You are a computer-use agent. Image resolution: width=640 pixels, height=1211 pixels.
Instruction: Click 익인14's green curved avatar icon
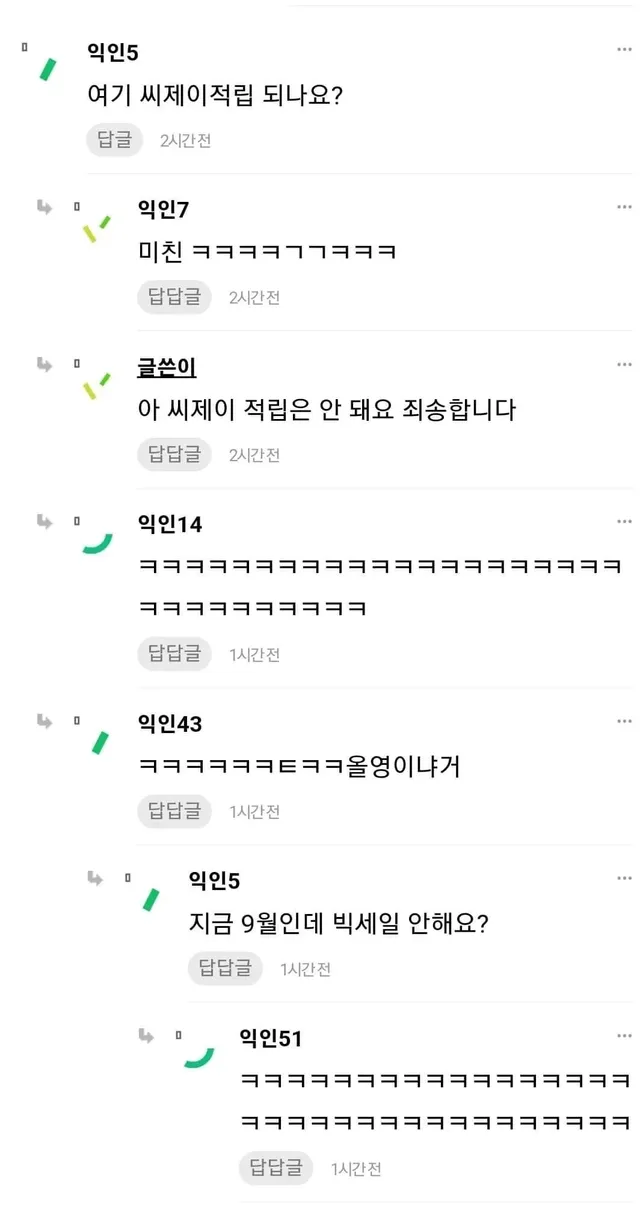pos(97,543)
